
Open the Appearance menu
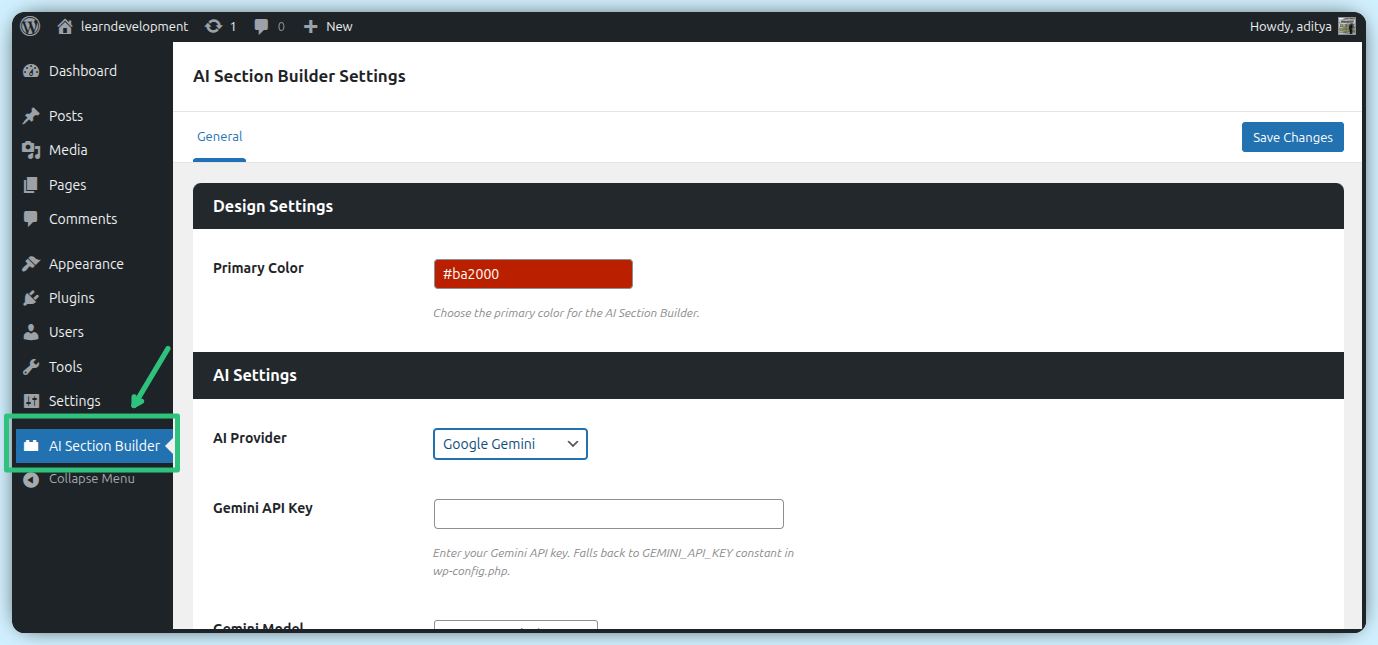click(x=86, y=264)
